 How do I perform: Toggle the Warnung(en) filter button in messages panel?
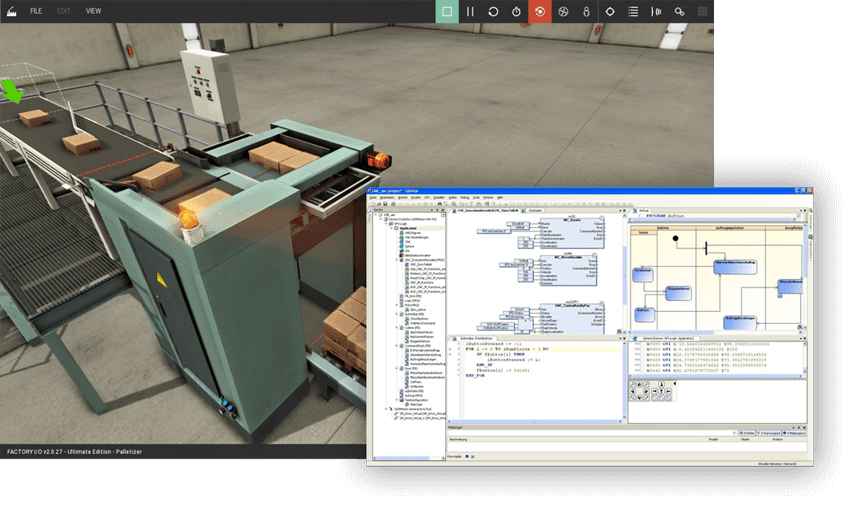(x=769, y=433)
